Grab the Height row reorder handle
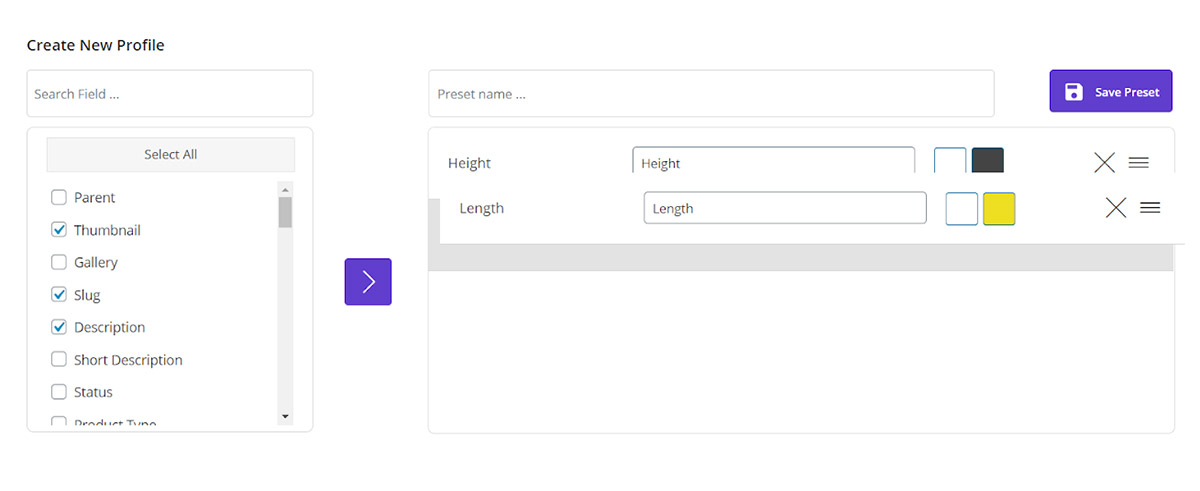Image resolution: width=1200 pixels, height=491 pixels. (x=1139, y=163)
